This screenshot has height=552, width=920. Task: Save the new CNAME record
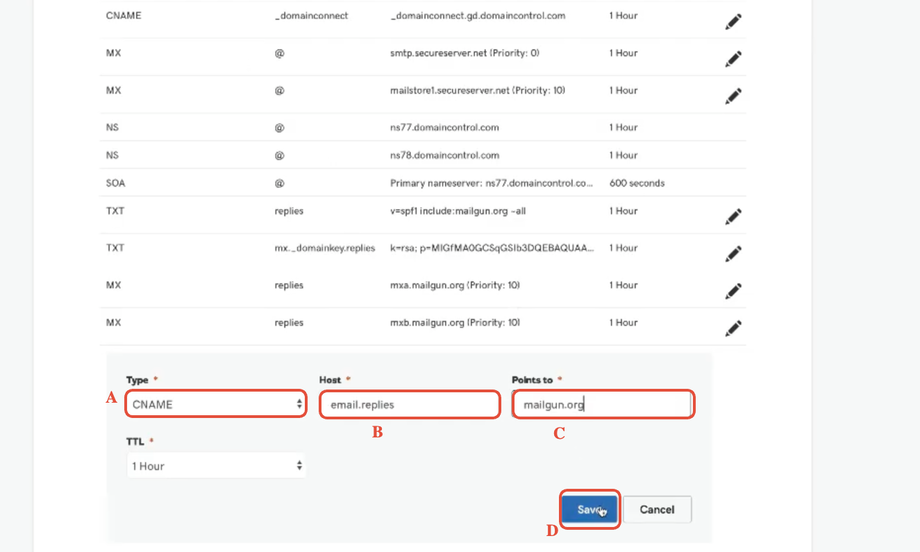[x=590, y=509]
